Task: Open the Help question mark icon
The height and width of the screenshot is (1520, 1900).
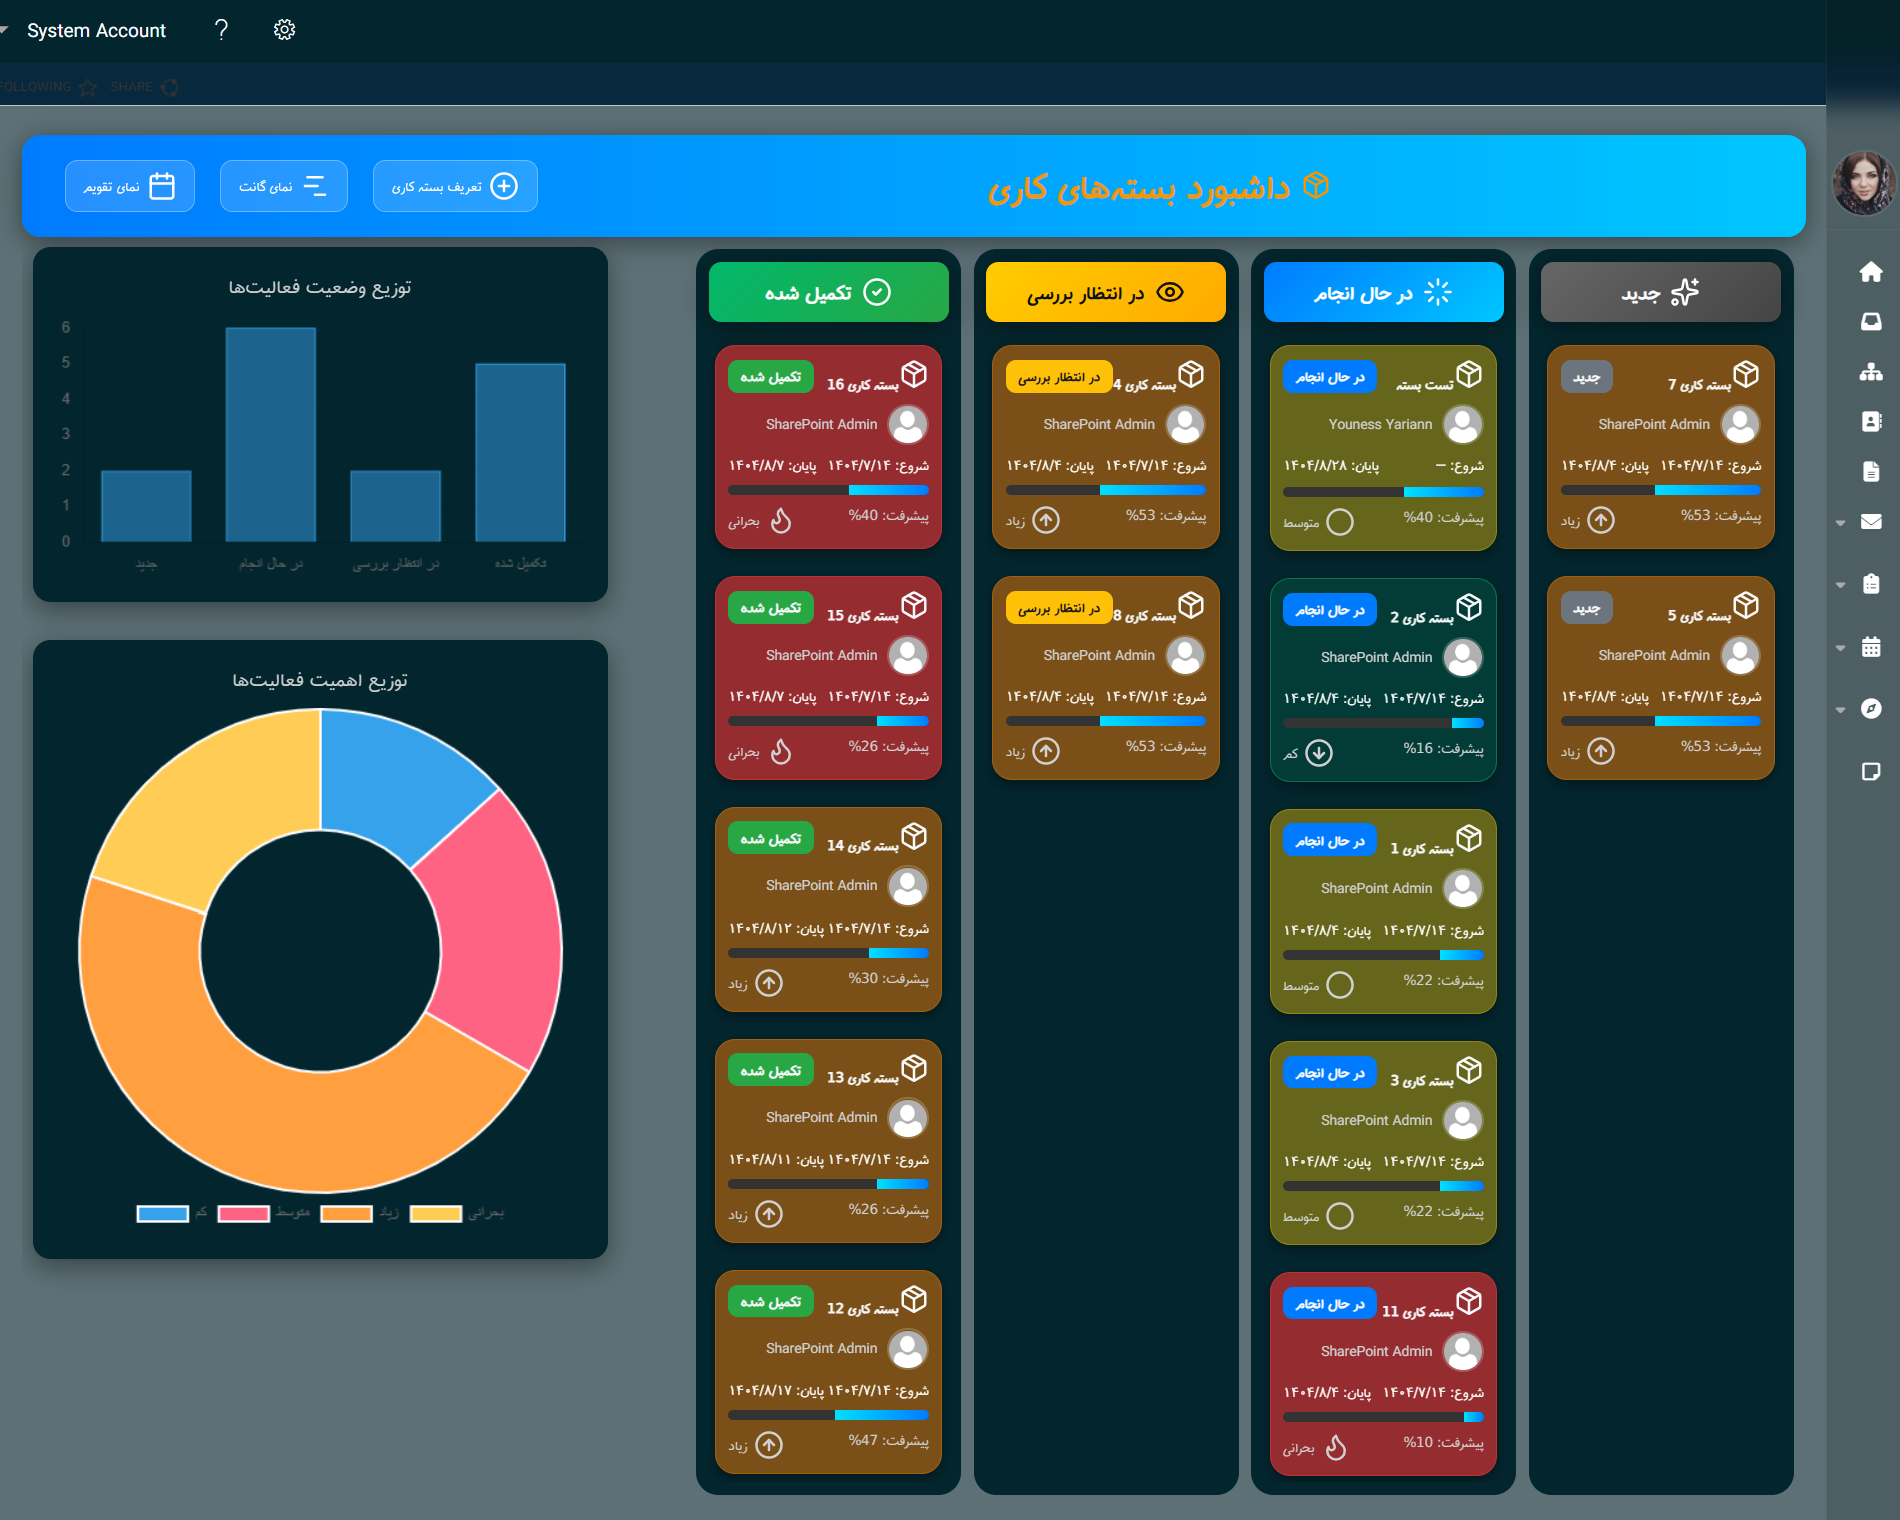Action: 221,30
